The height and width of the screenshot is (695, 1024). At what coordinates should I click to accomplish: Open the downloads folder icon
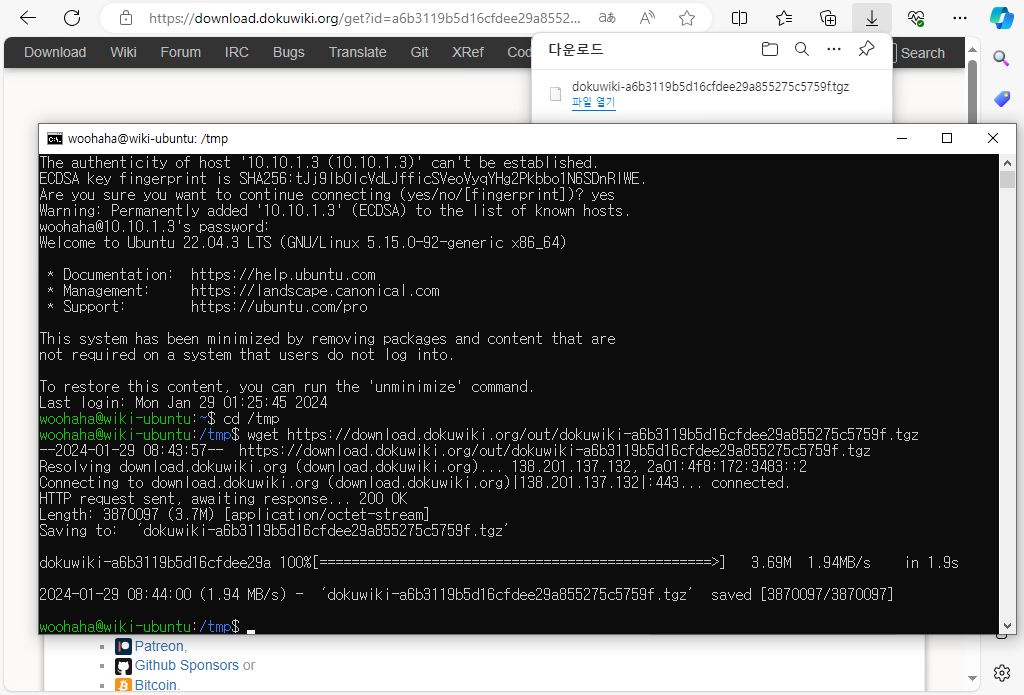coord(770,49)
